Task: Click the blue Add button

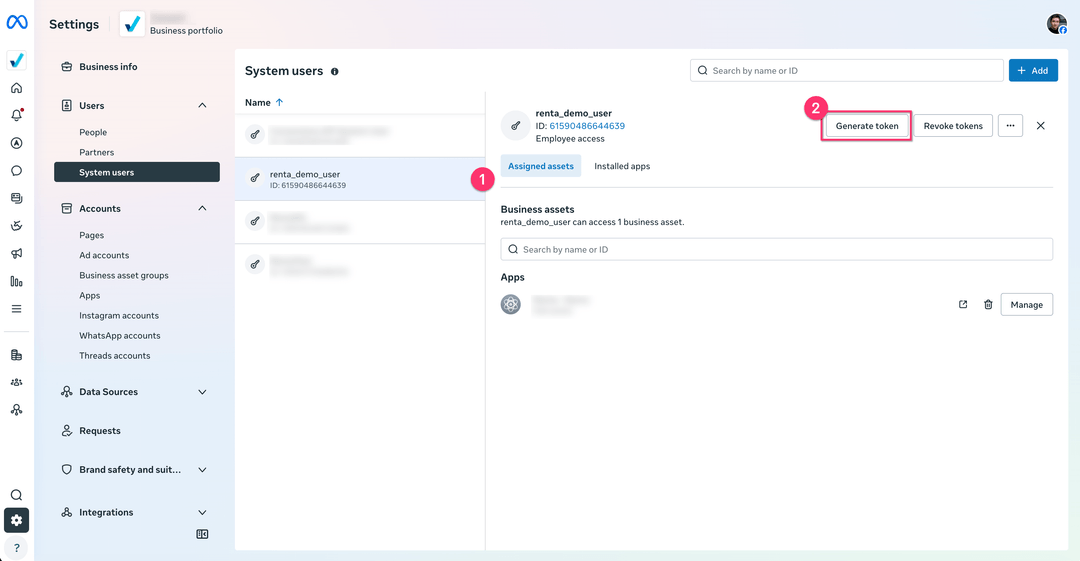Action: pos(1033,70)
